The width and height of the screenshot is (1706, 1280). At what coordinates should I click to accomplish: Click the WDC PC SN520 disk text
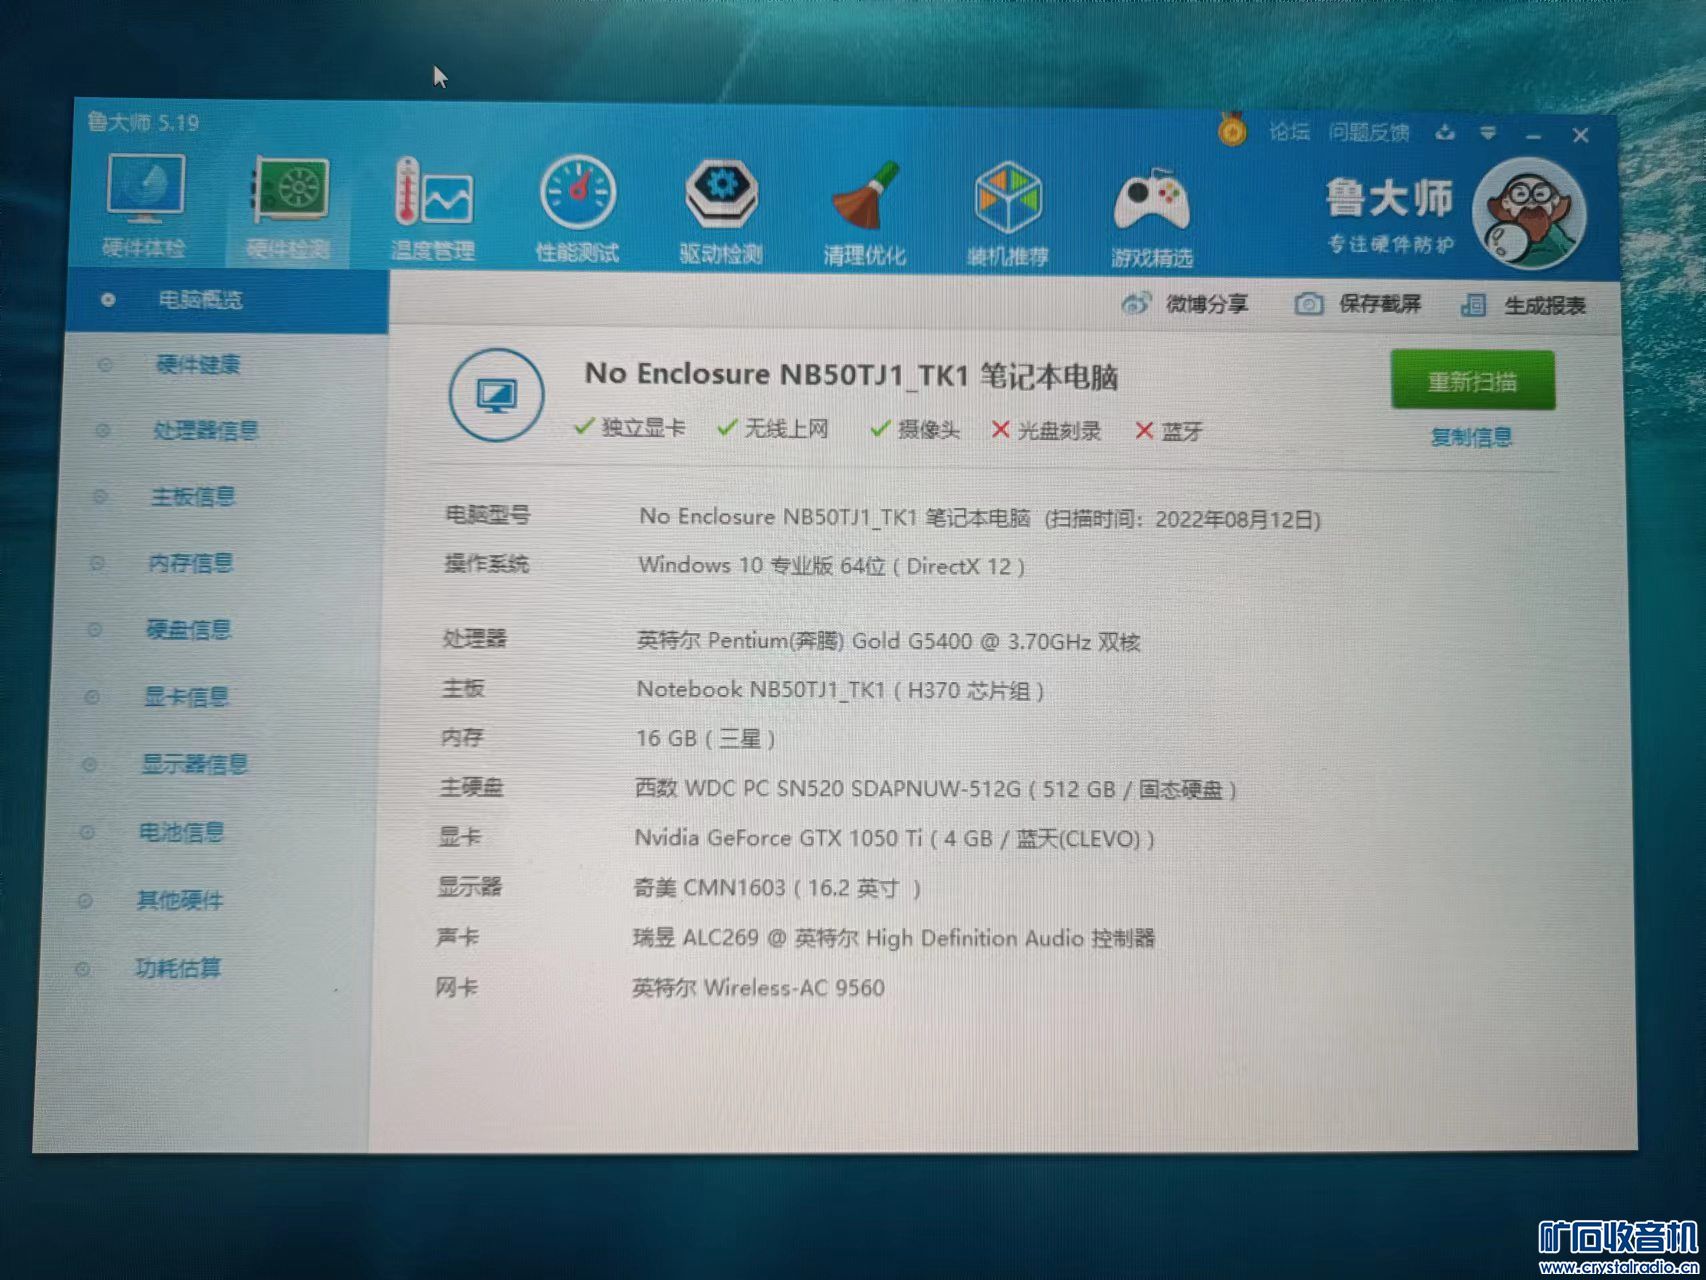(x=936, y=789)
